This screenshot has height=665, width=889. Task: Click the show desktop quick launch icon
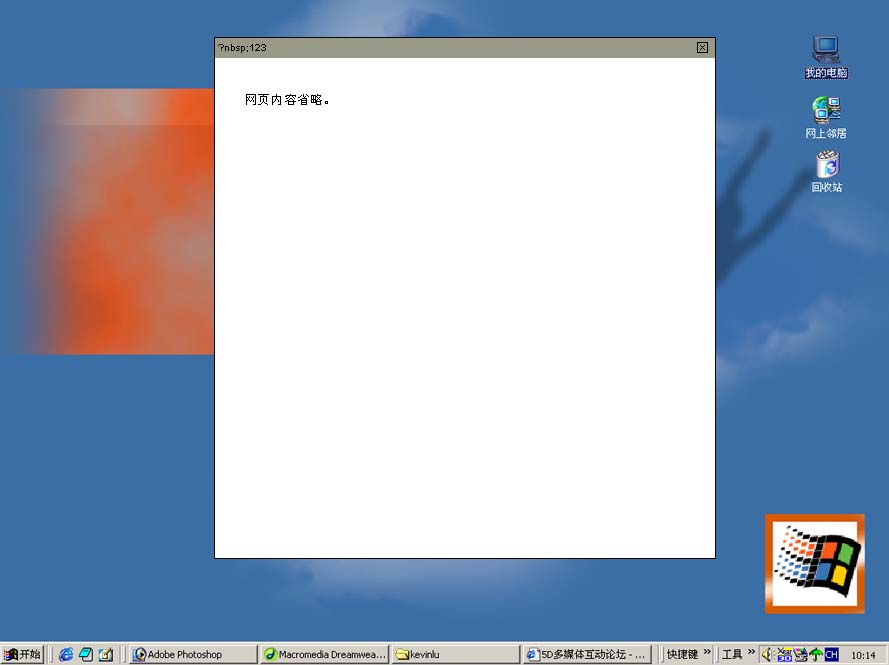tap(86, 654)
